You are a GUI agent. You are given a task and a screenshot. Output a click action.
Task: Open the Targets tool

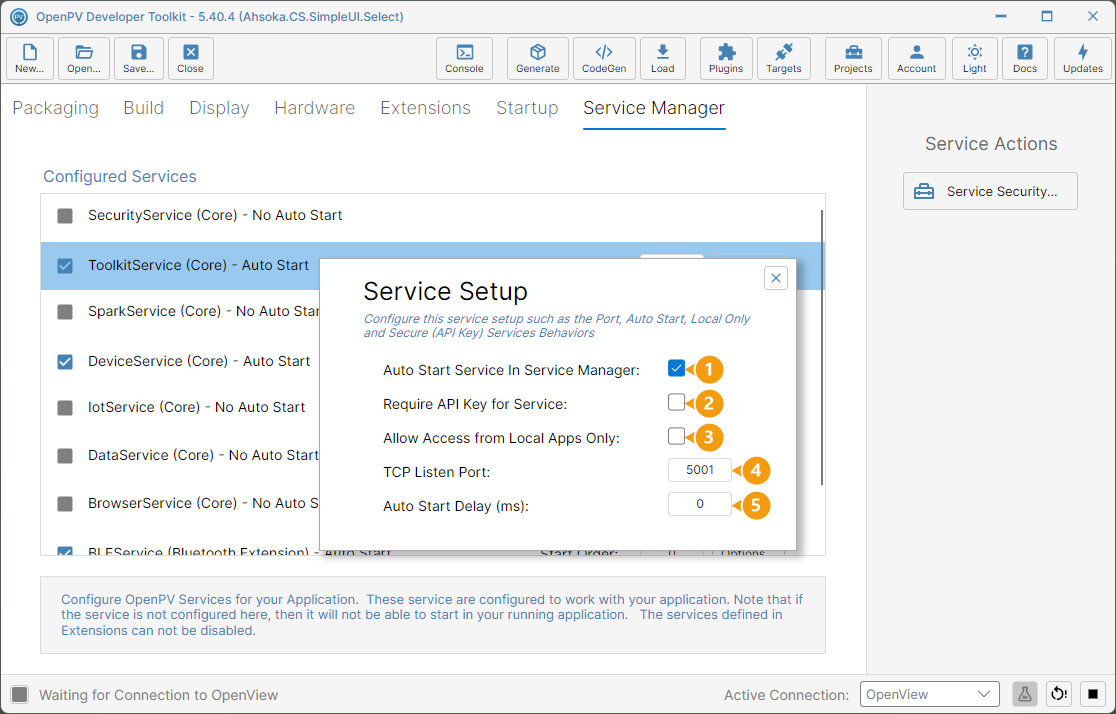click(x=784, y=58)
